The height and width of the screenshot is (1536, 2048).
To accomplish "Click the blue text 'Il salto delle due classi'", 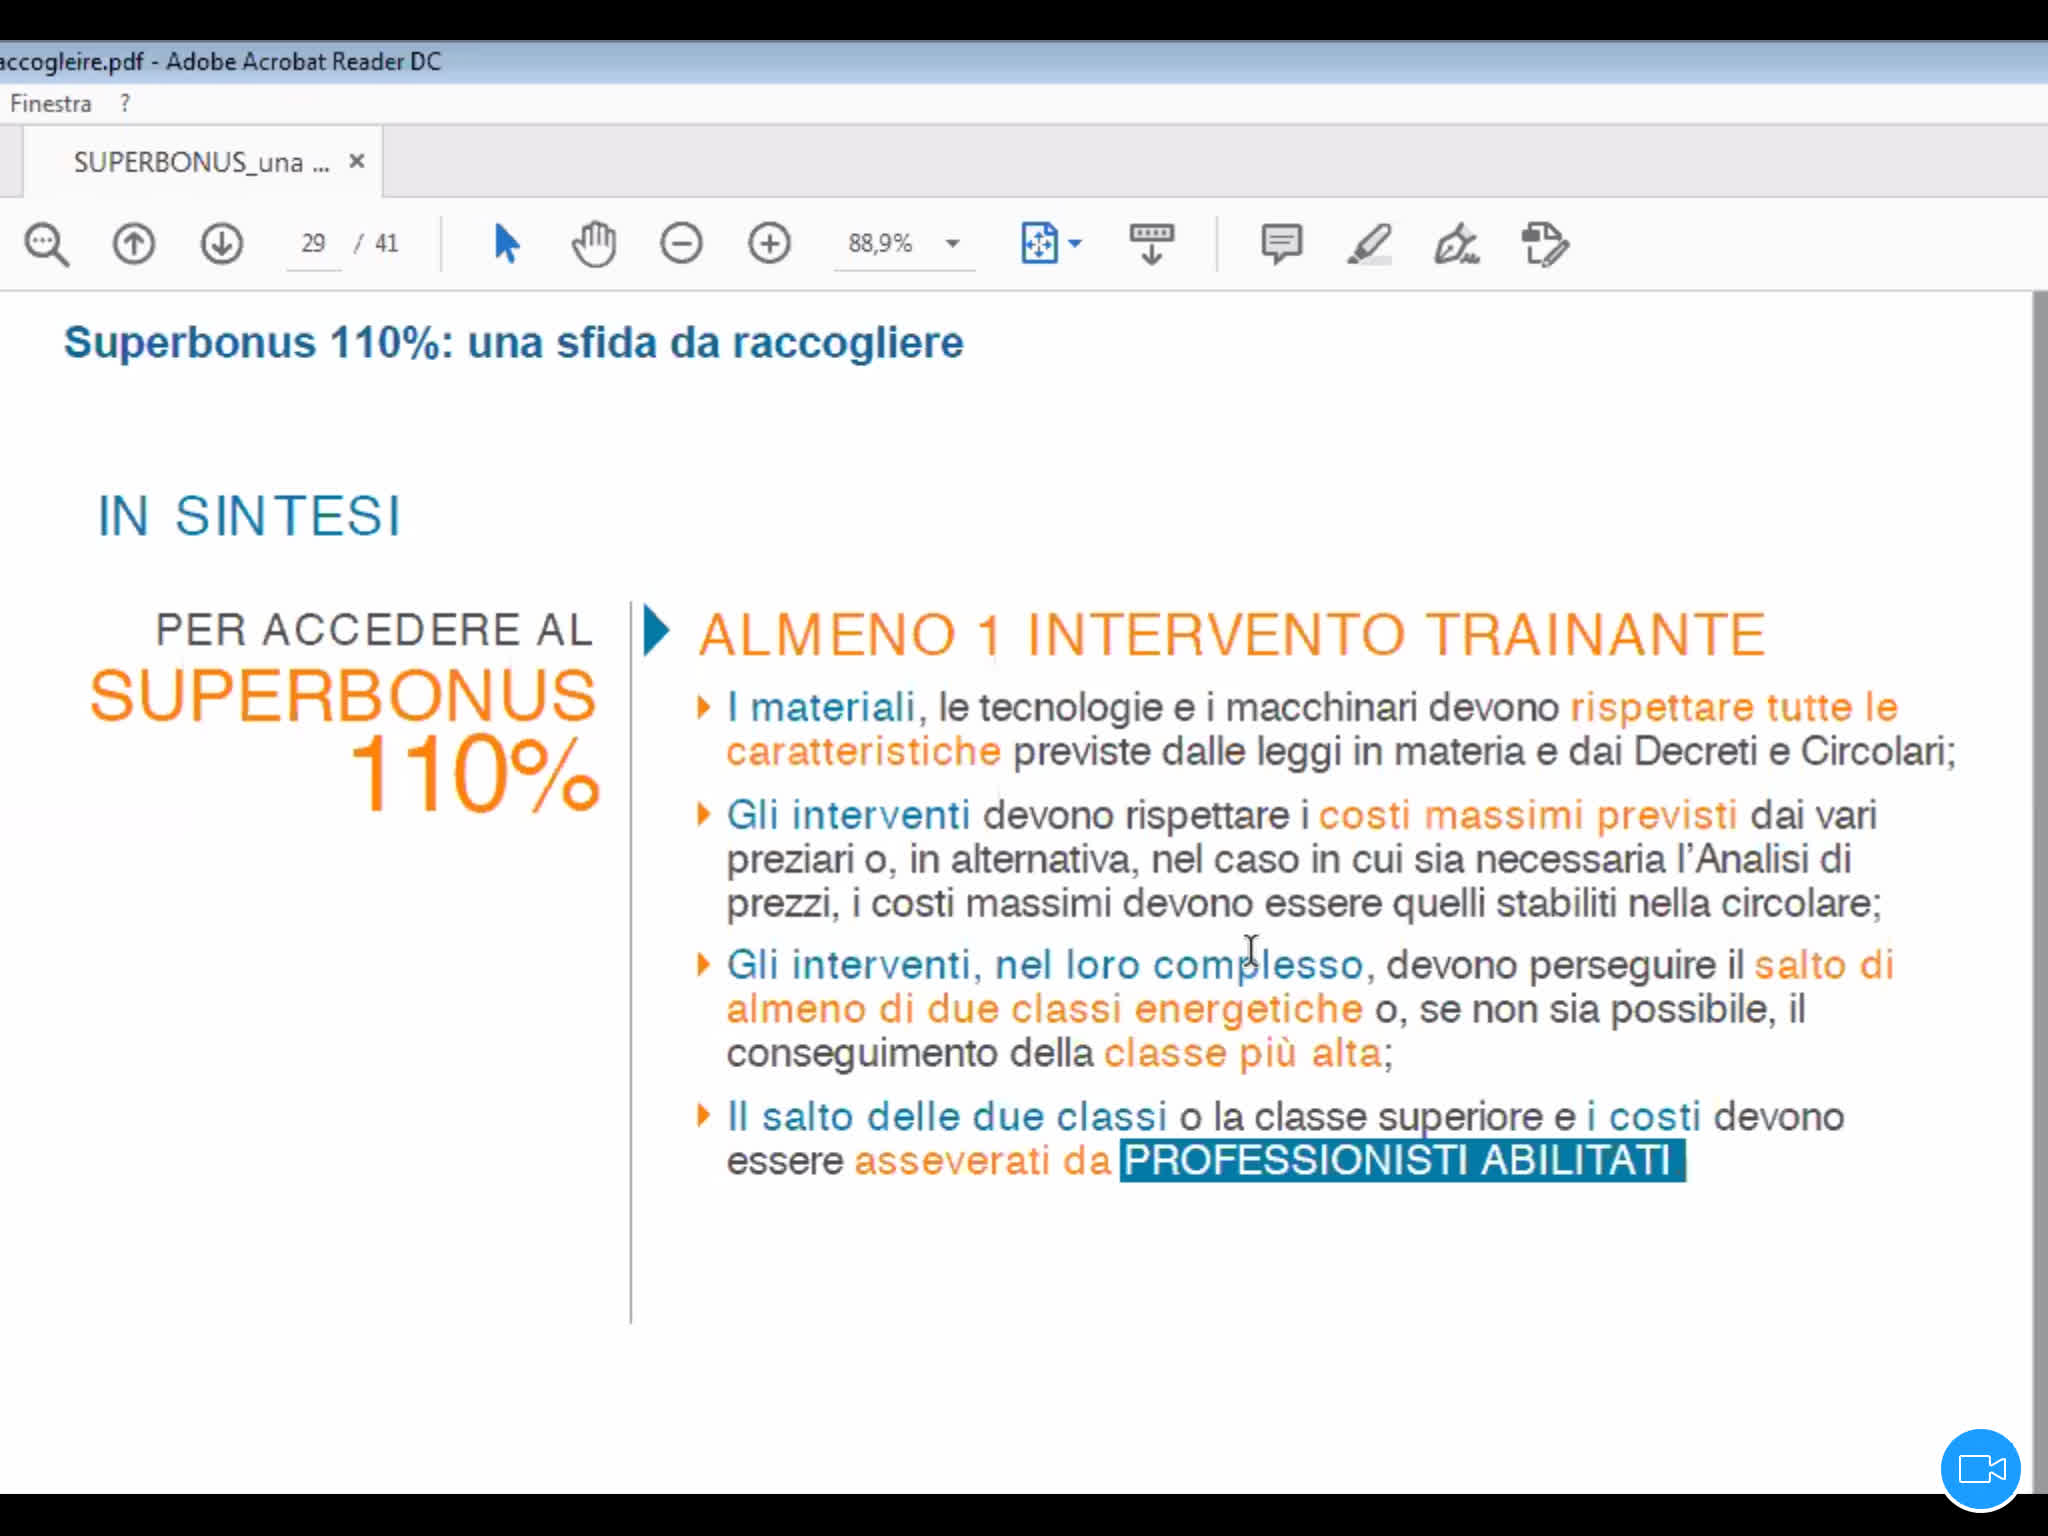I will [x=947, y=1116].
